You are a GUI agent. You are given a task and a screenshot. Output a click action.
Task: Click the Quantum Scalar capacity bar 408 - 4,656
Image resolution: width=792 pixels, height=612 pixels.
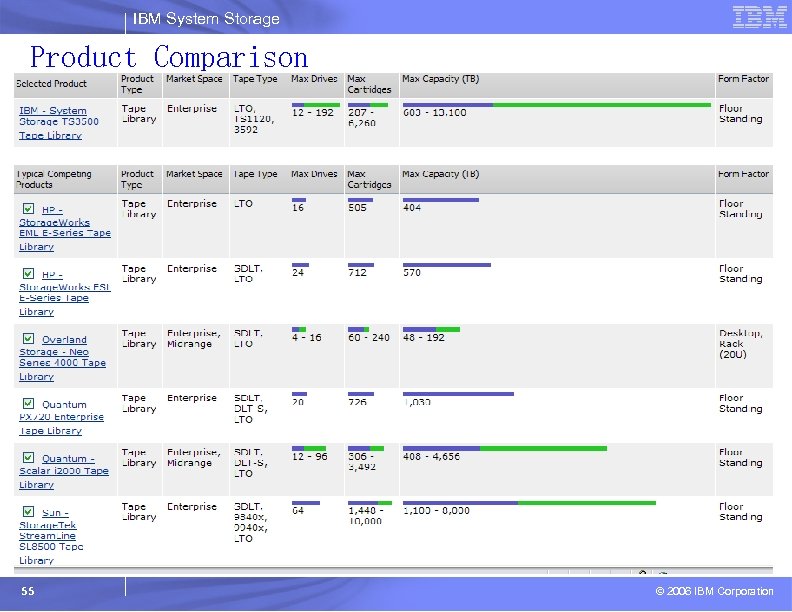point(505,448)
